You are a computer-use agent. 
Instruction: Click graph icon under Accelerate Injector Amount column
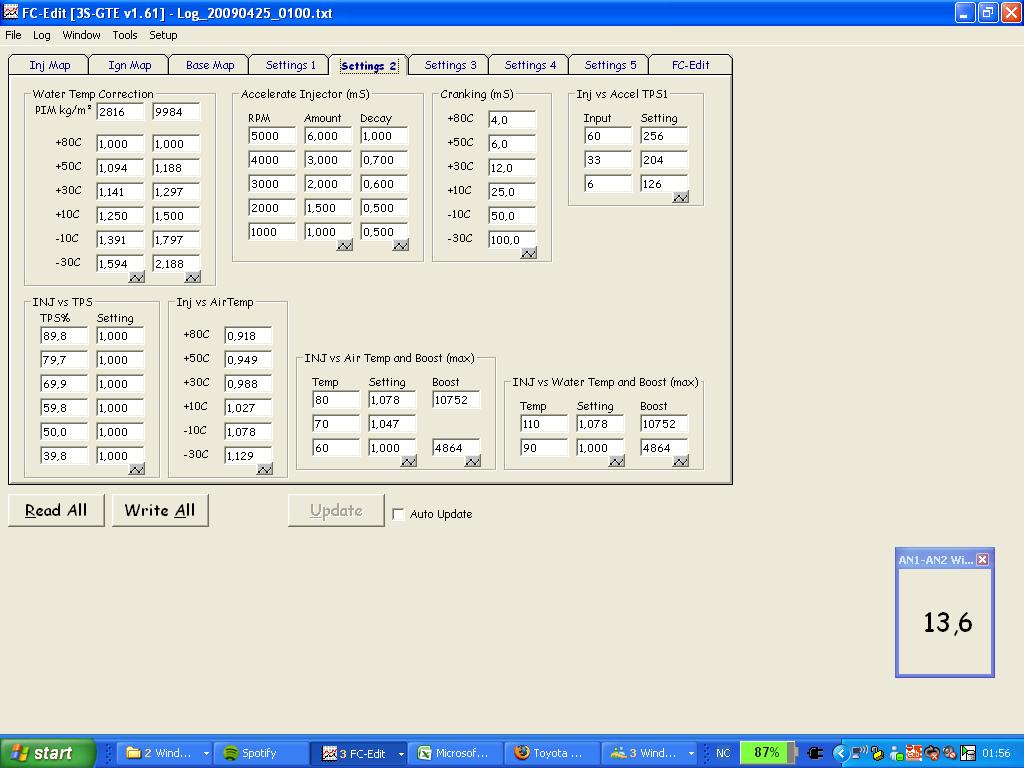click(x=345, y=245)
